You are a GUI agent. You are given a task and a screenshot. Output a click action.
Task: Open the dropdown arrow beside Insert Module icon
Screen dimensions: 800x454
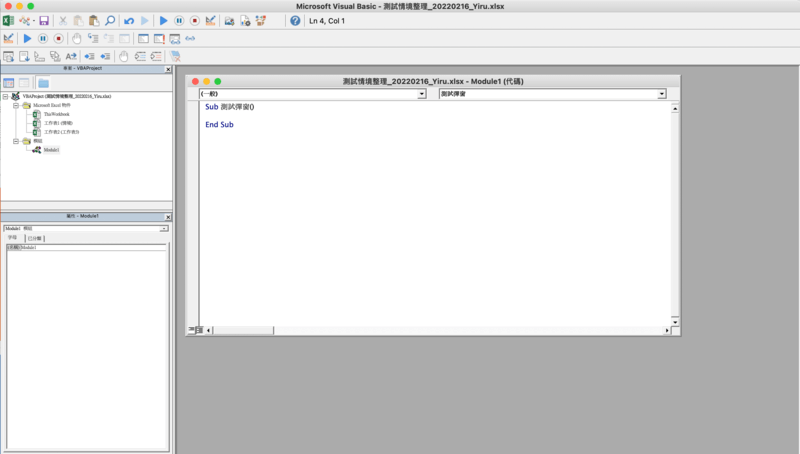34,21
